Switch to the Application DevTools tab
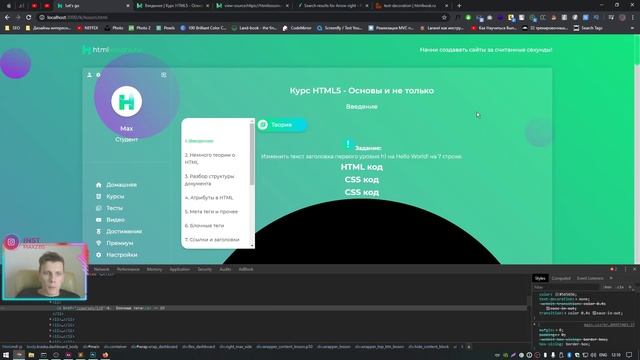This screenshot has width=640, height=360. tap(180, 269)
